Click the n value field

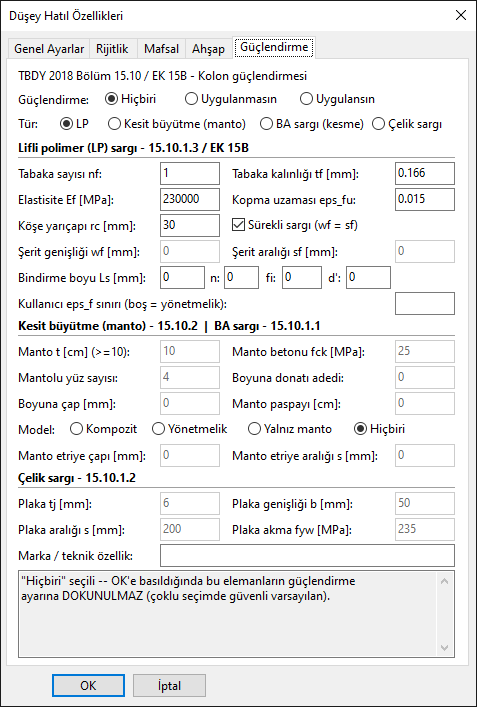pyautogui.click(x=241, y=277)
